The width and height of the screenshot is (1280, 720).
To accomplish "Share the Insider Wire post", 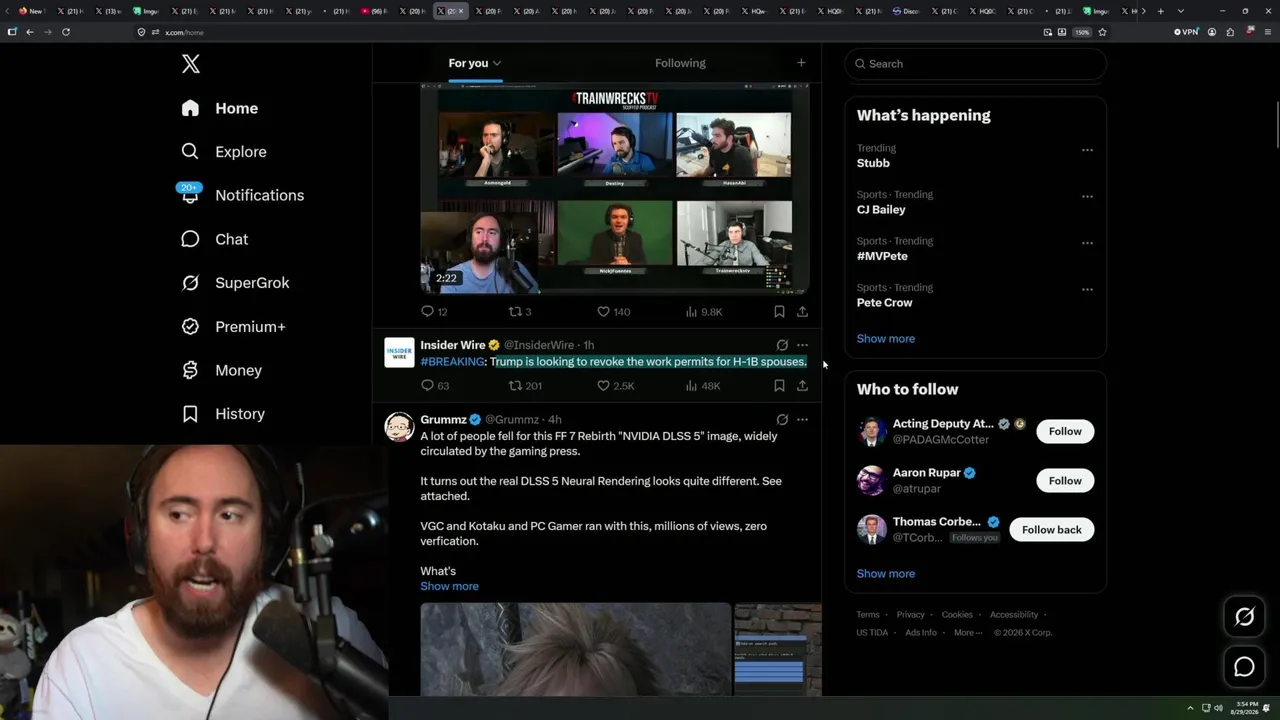I will point(802,385).
